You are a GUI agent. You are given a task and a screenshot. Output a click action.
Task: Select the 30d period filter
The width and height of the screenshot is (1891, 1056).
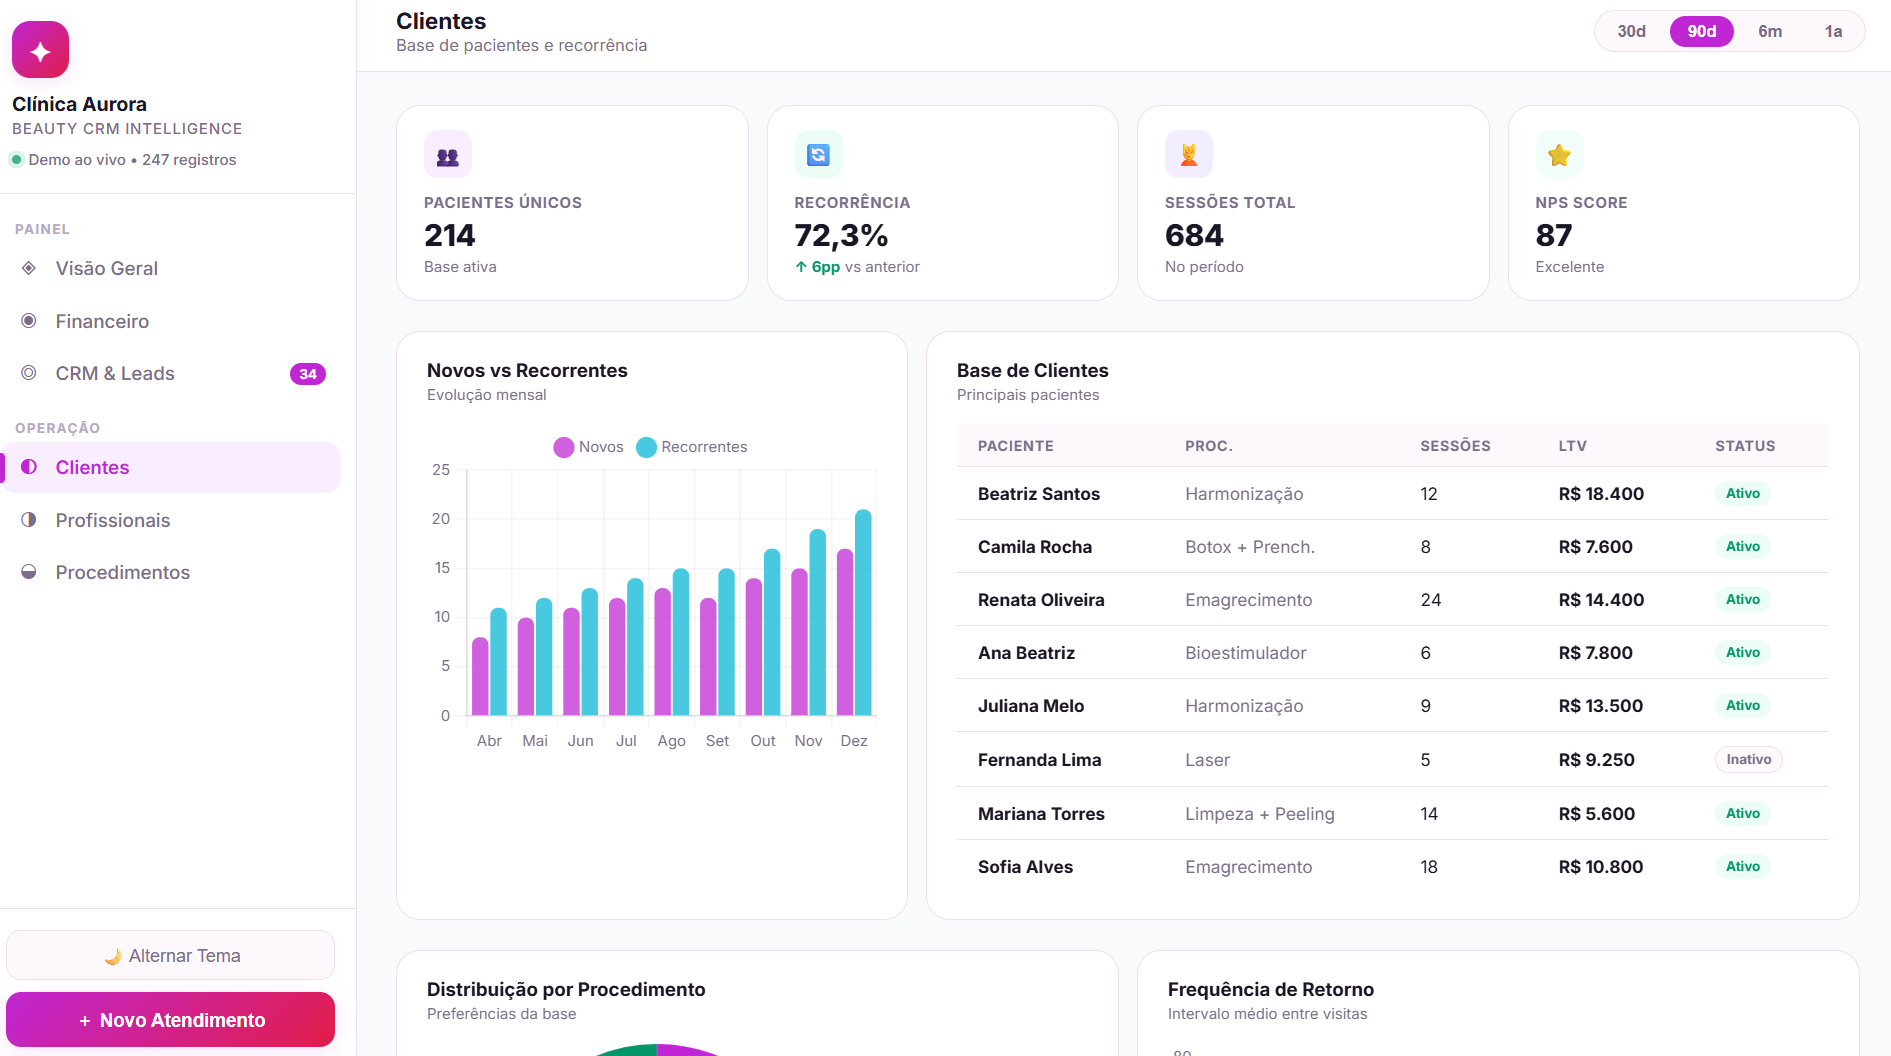tap(1631, 31)
